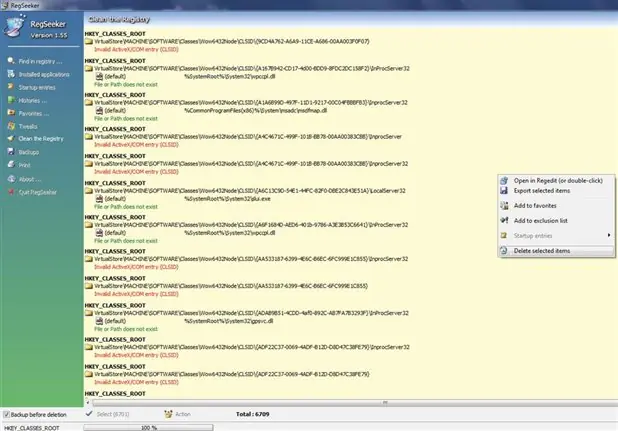
Task: Click the Action icon in the bottom bar
Action: click(x=168, y=414)
